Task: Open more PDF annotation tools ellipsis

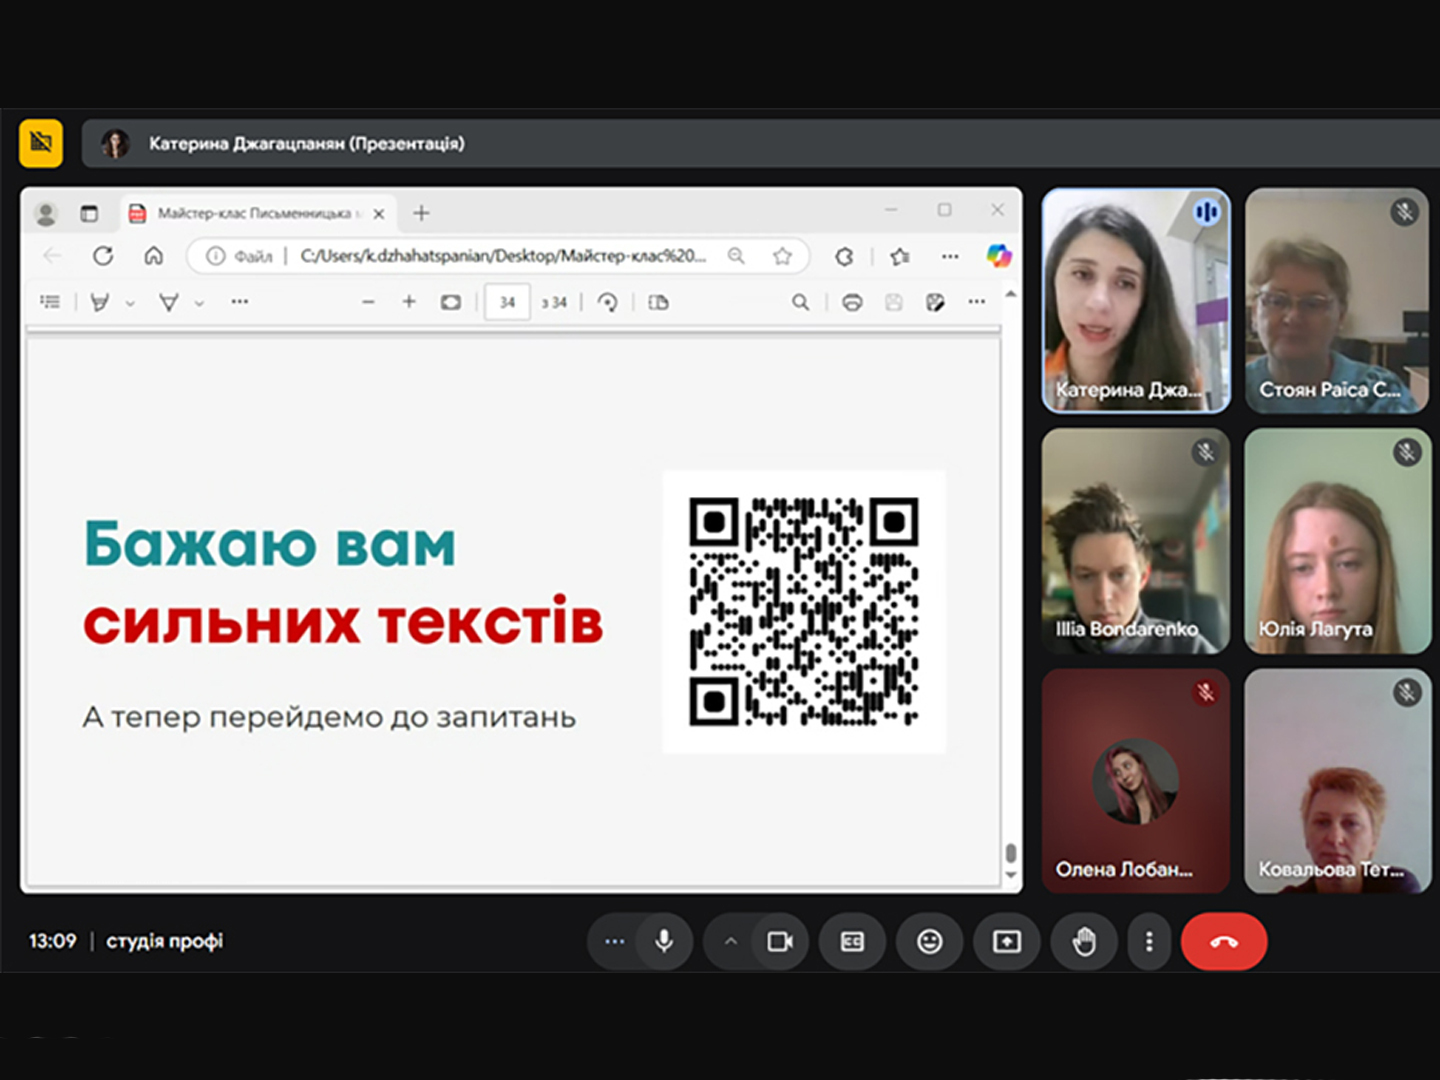Action: point(240,301)
